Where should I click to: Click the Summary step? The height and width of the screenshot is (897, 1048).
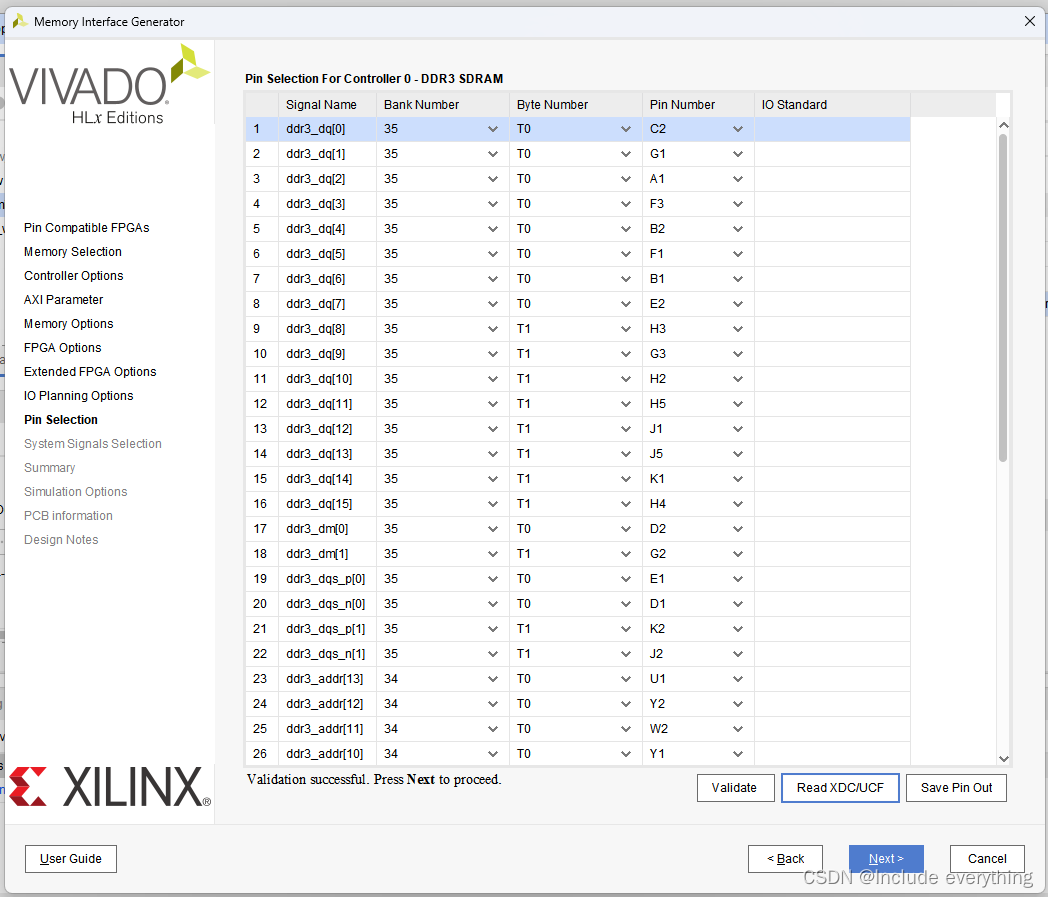click(49, 468)
